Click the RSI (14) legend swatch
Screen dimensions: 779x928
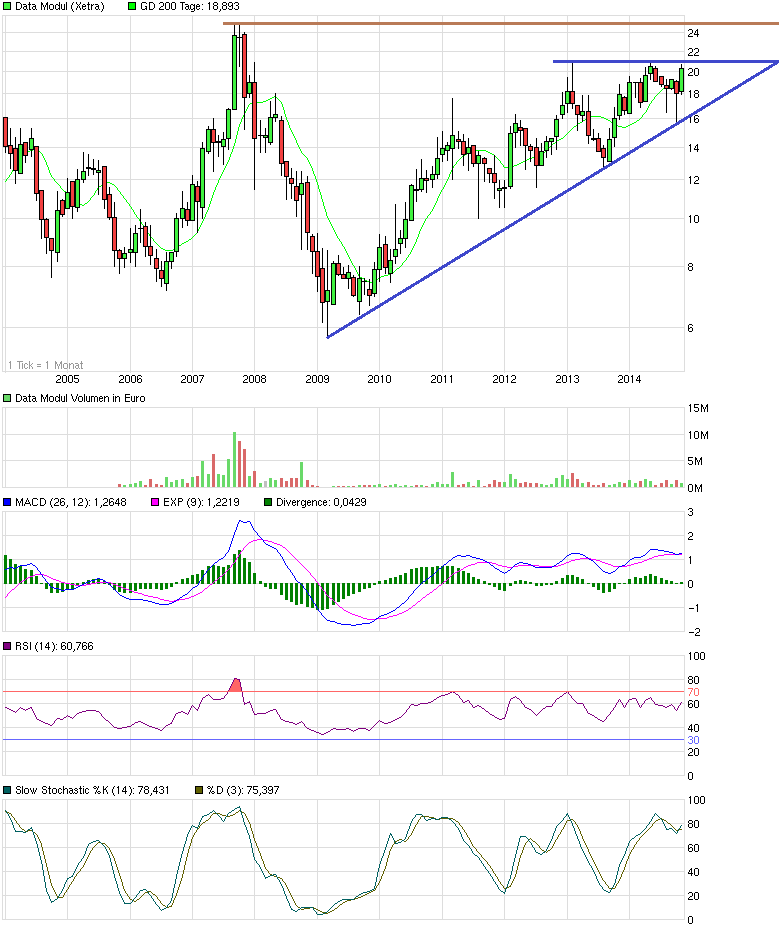point(8,648)
